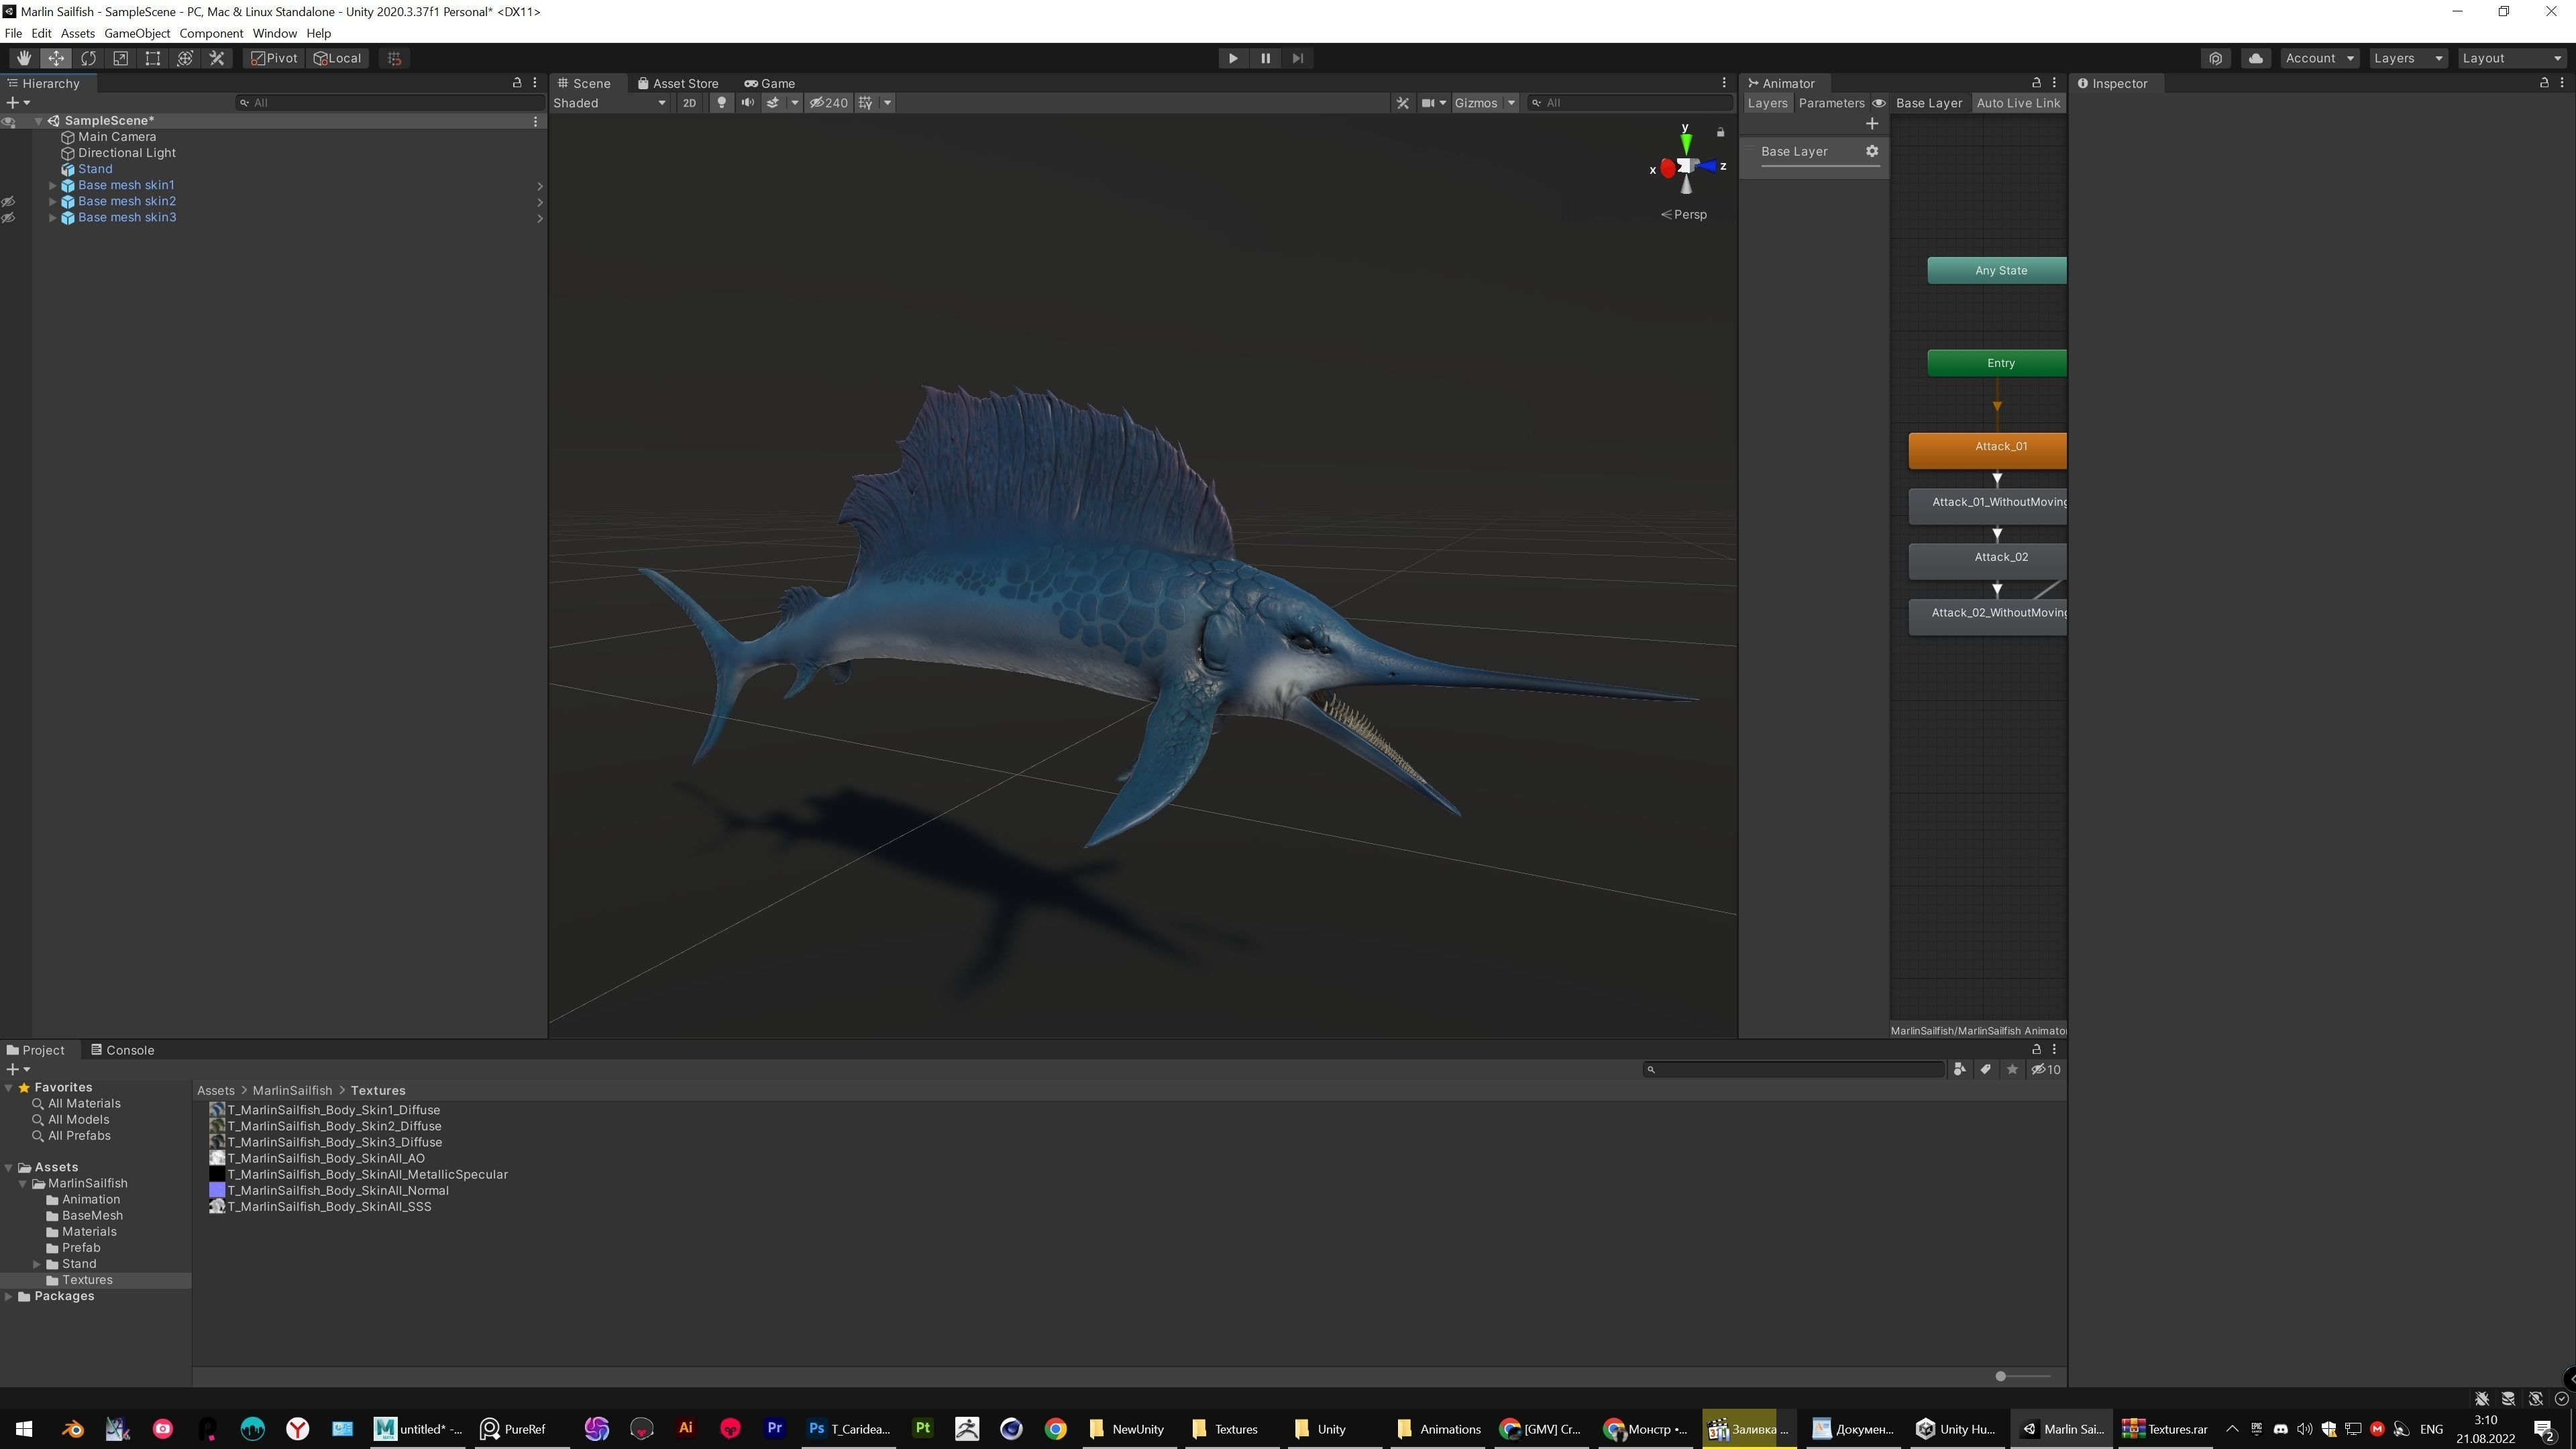Open Shaded draw mode dropdown
This screenshot has width=2576, height=1449.
tap(610, 103)
